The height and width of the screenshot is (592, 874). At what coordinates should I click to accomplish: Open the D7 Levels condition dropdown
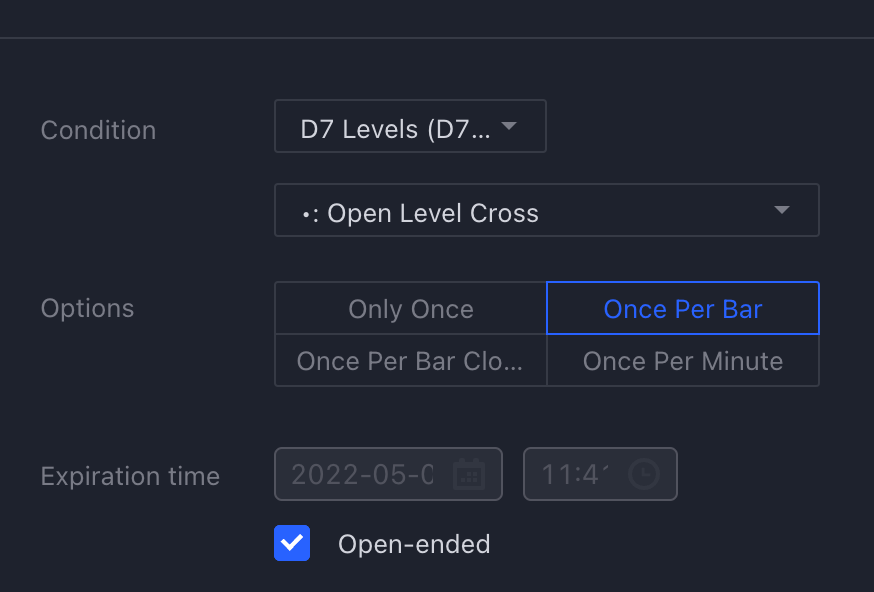[410, 126]
